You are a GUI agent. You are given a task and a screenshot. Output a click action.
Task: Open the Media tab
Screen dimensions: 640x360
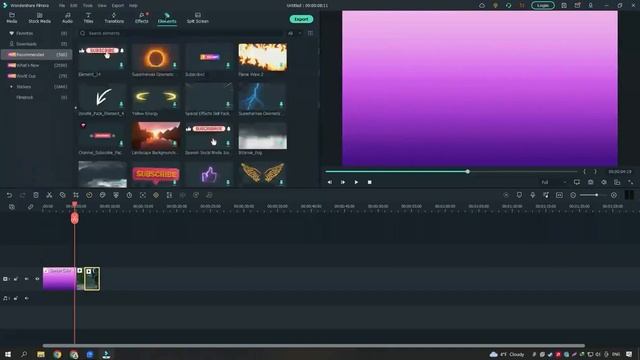11,18
